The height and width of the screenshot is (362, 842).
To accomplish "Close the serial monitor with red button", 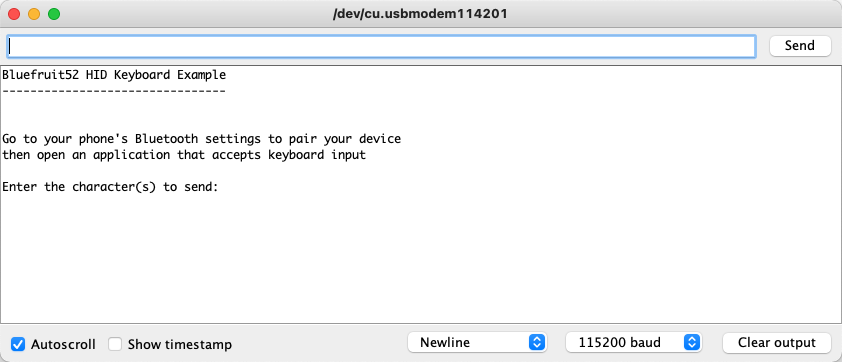I will (14, 15).
